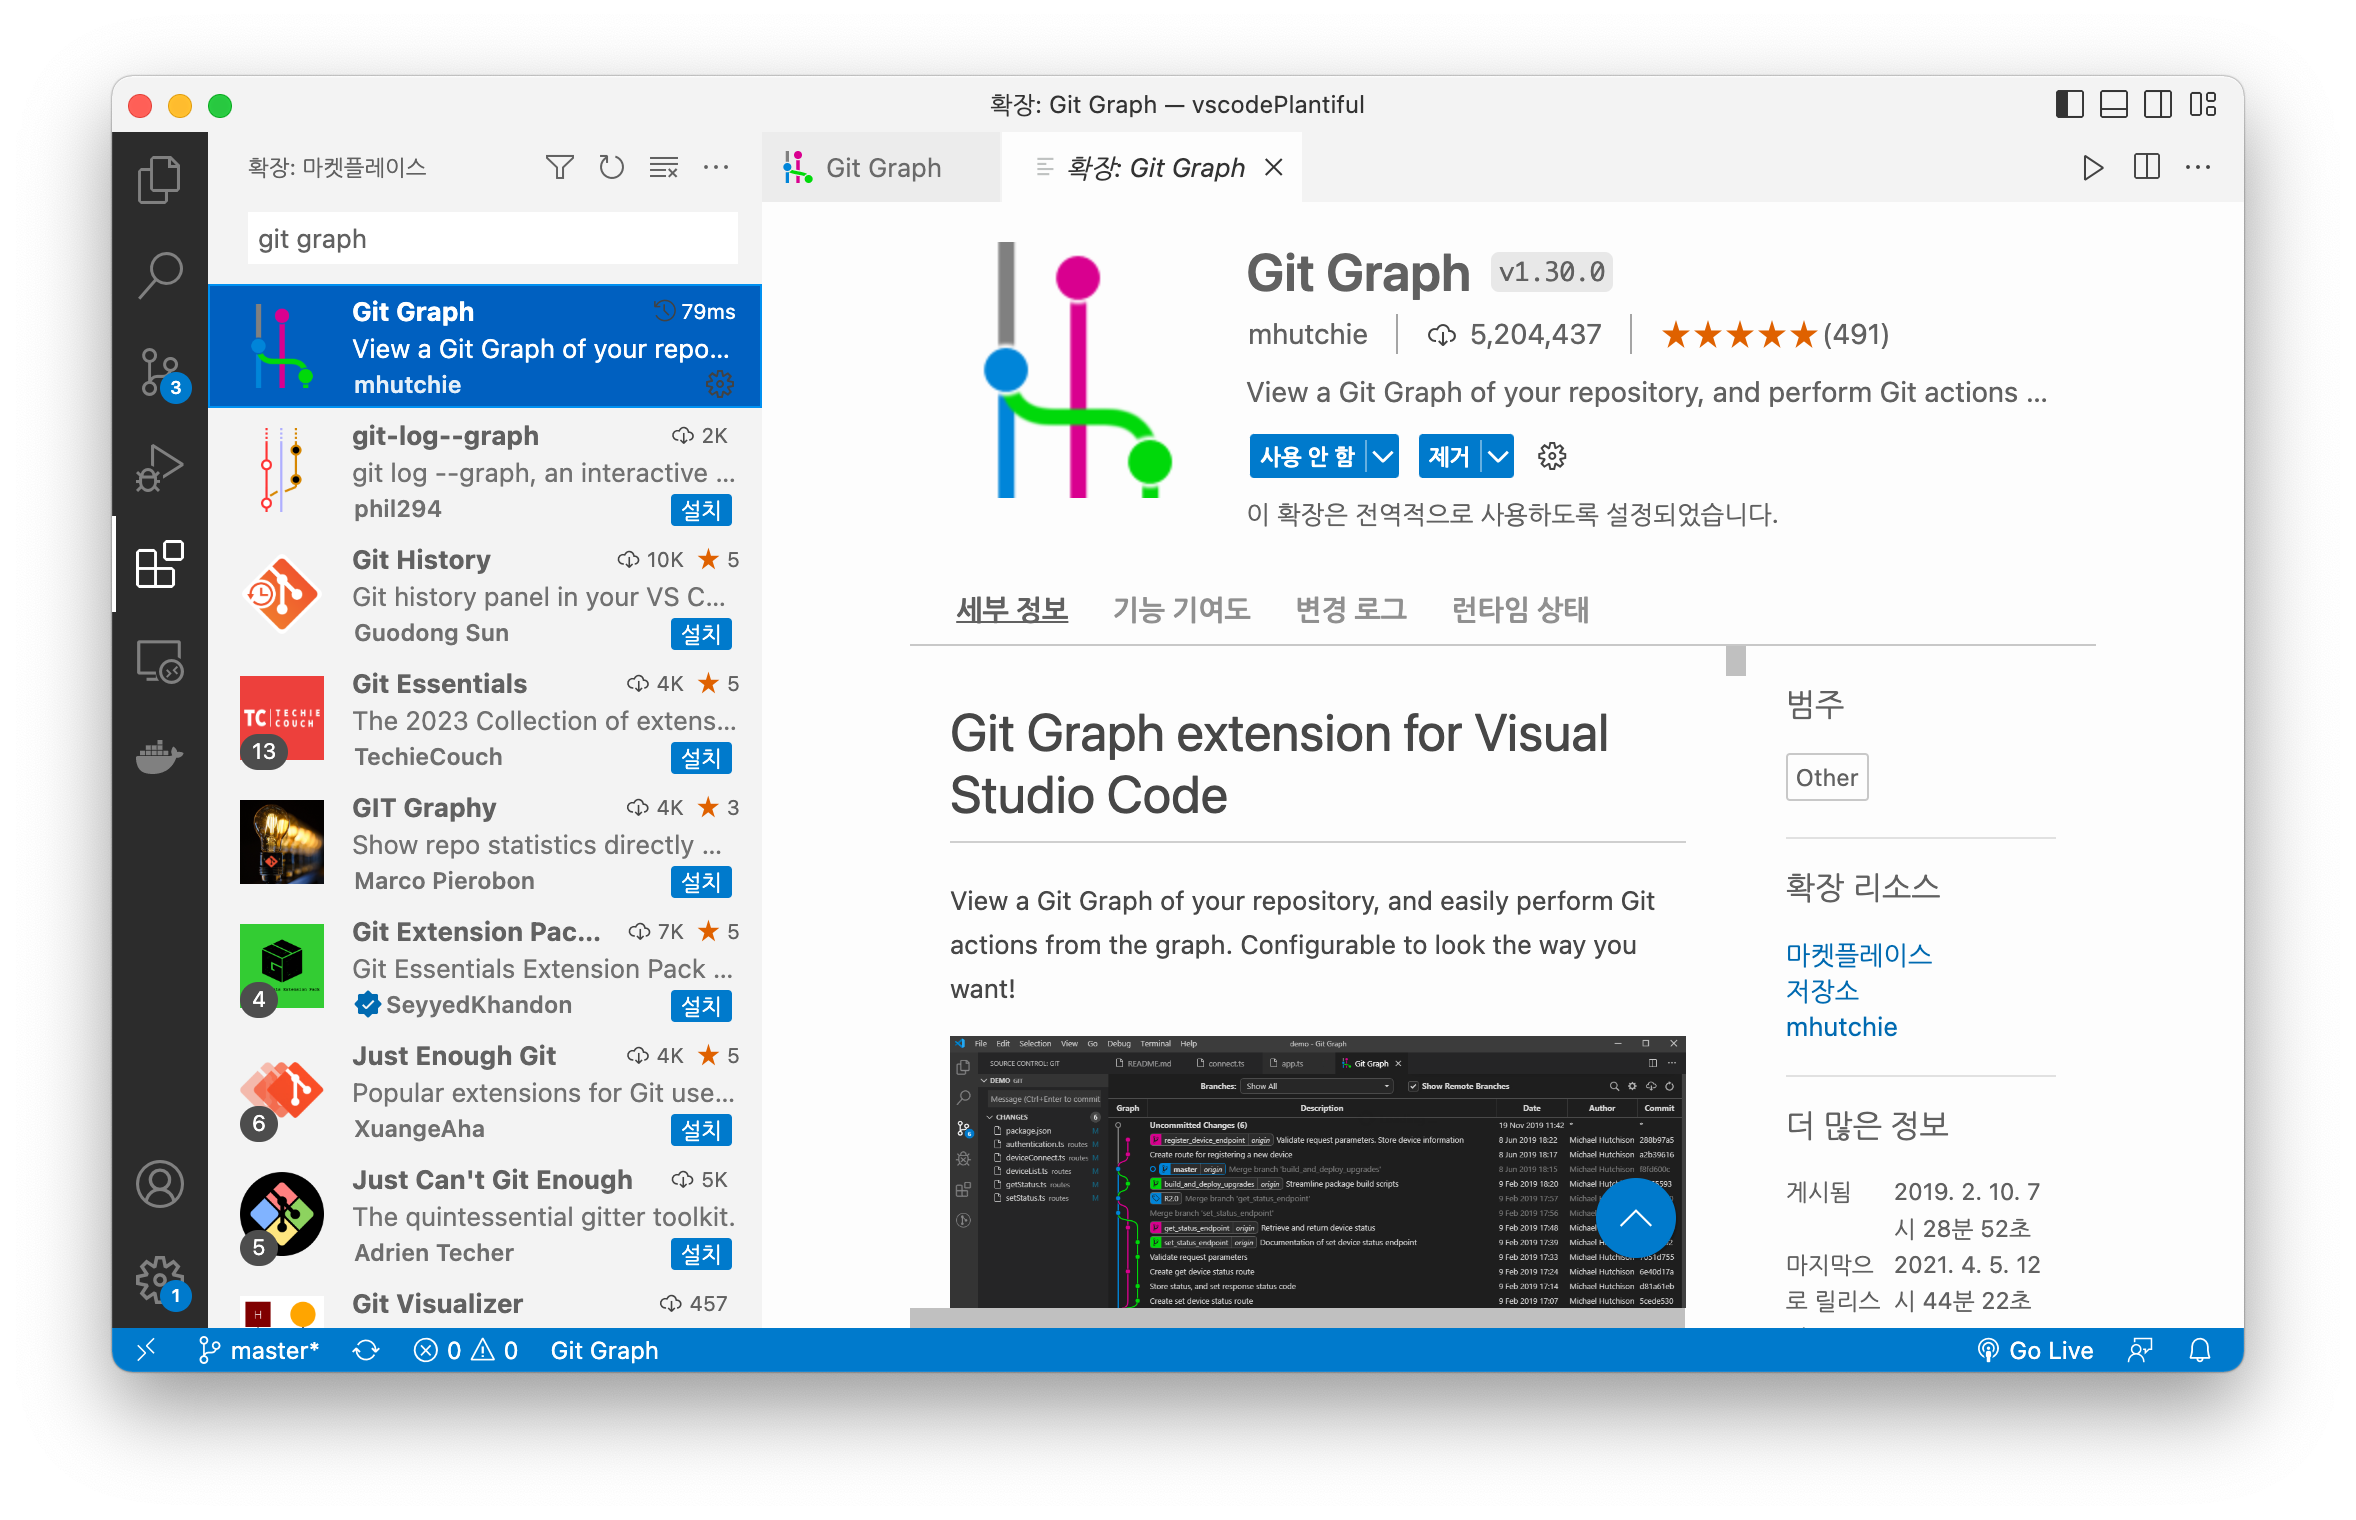Switch to the 변경 로그 tab
Screen dimensions: 2356x1520
click(x=1350, y=609)
